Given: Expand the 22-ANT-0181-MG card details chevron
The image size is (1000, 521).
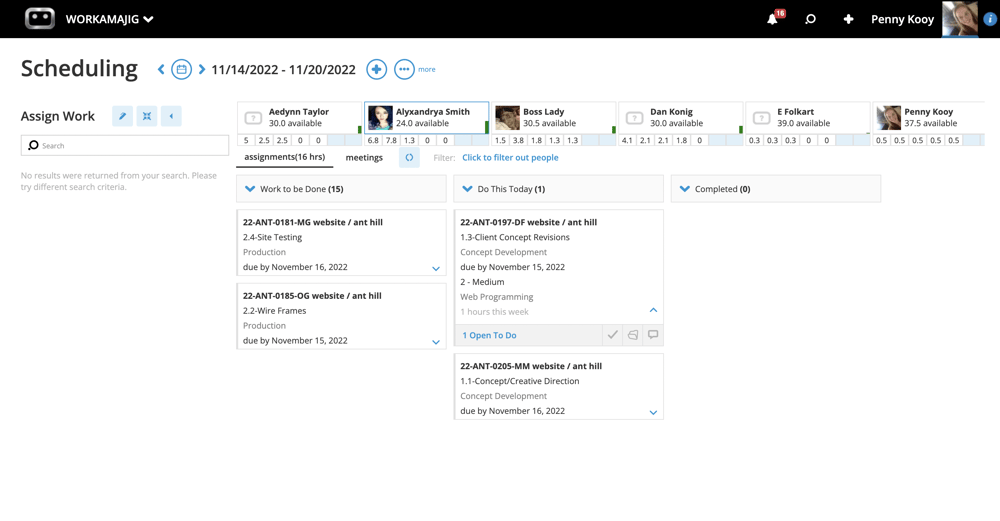Looking at the screenshot, I should point(436,268).
